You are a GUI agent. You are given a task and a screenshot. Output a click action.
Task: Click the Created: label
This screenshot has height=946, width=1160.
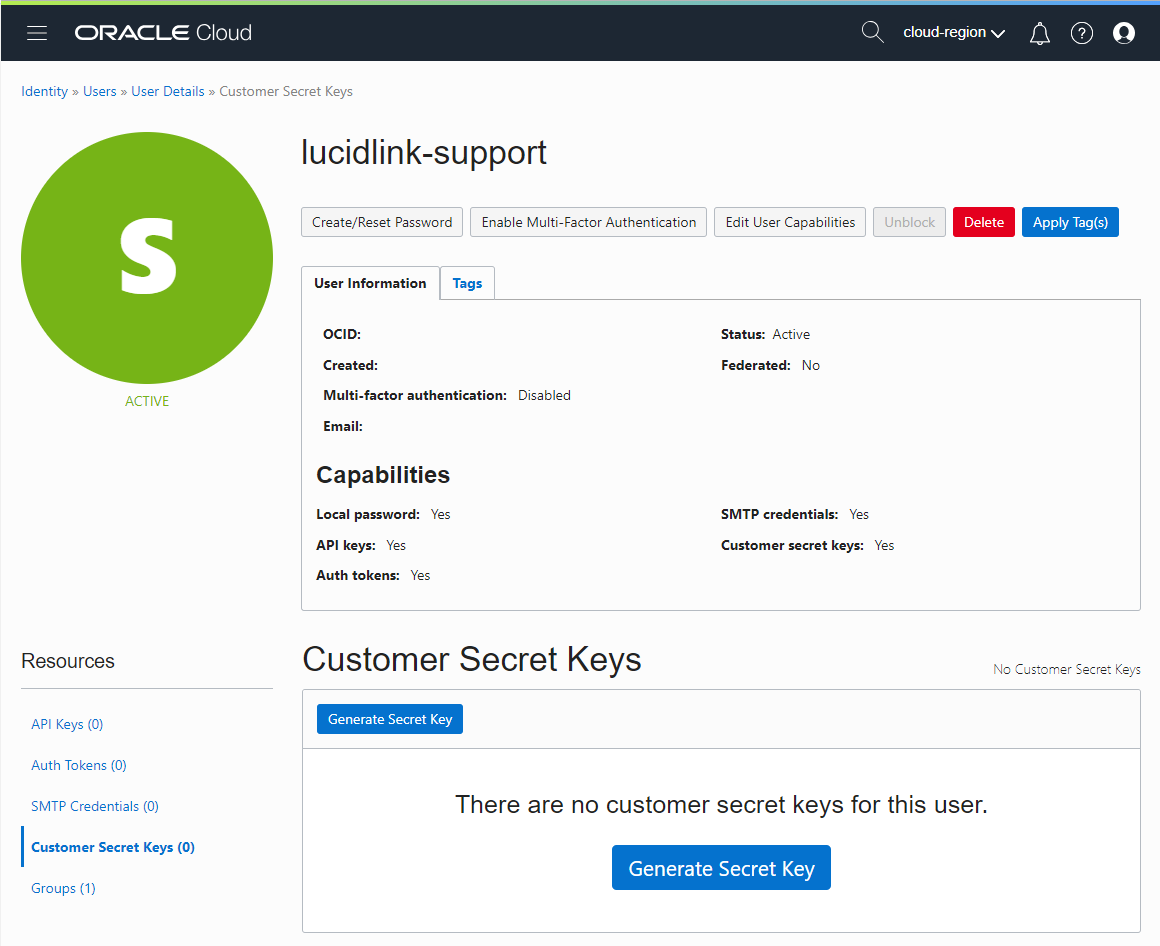(351, 365)
